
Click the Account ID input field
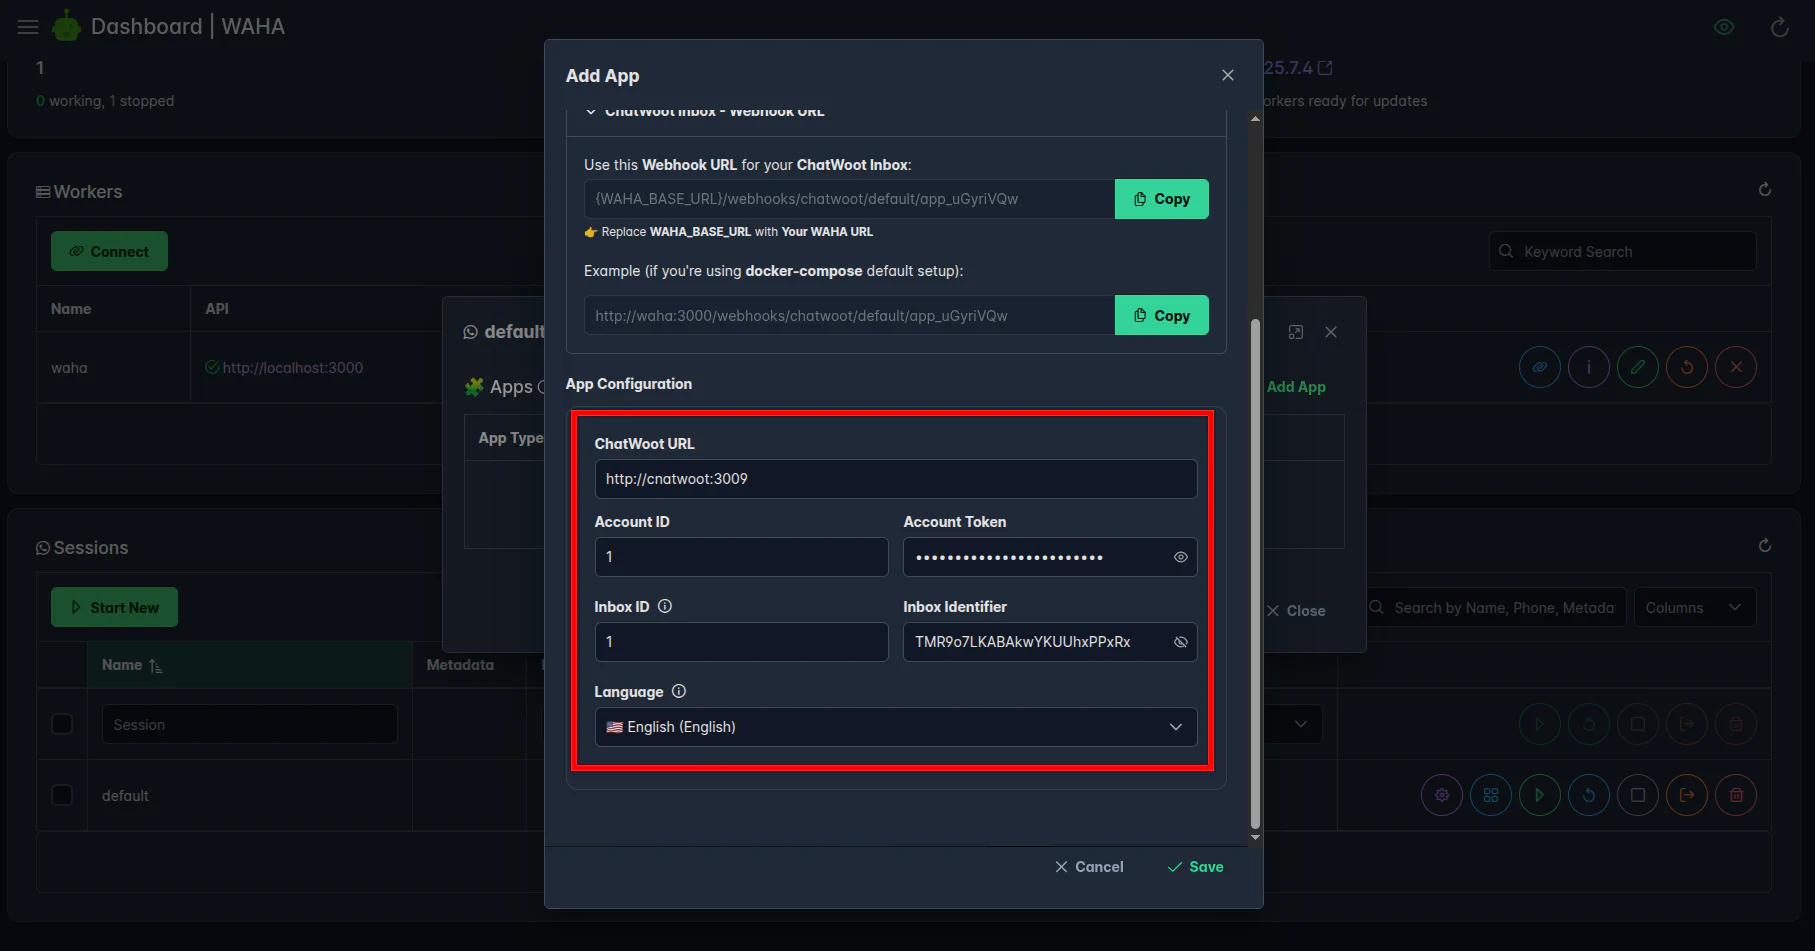(741, 557)
